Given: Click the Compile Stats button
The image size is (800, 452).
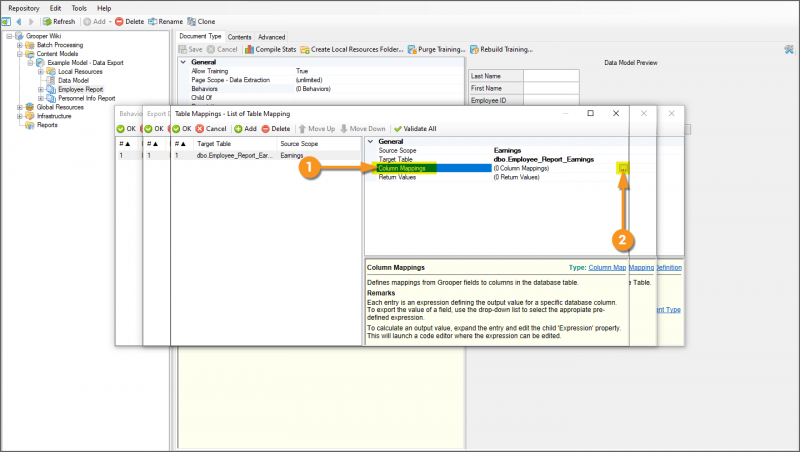Looking at the screenshot, I should coord(270,49).
